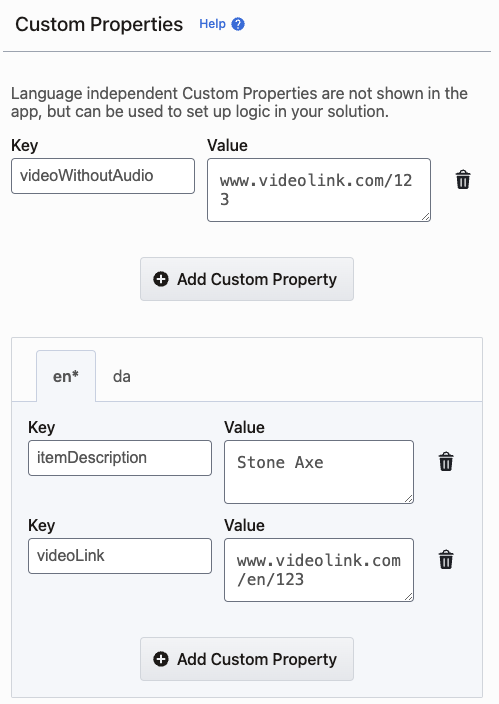The image size is (499, 704).
Task: Focus the videoLink key field
Action: coord(120,556)
